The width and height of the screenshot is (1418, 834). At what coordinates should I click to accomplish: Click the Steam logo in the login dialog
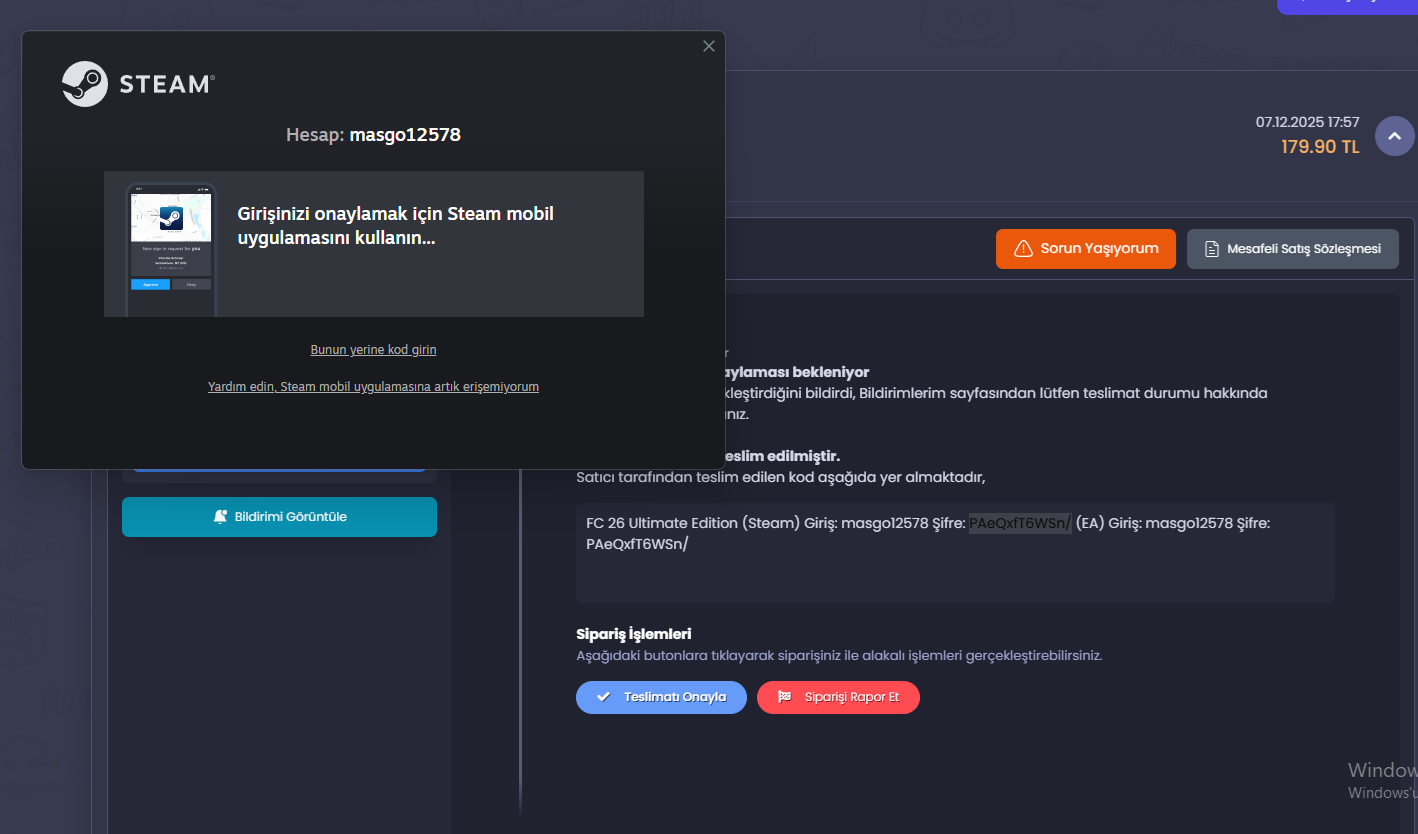[138, 84]
